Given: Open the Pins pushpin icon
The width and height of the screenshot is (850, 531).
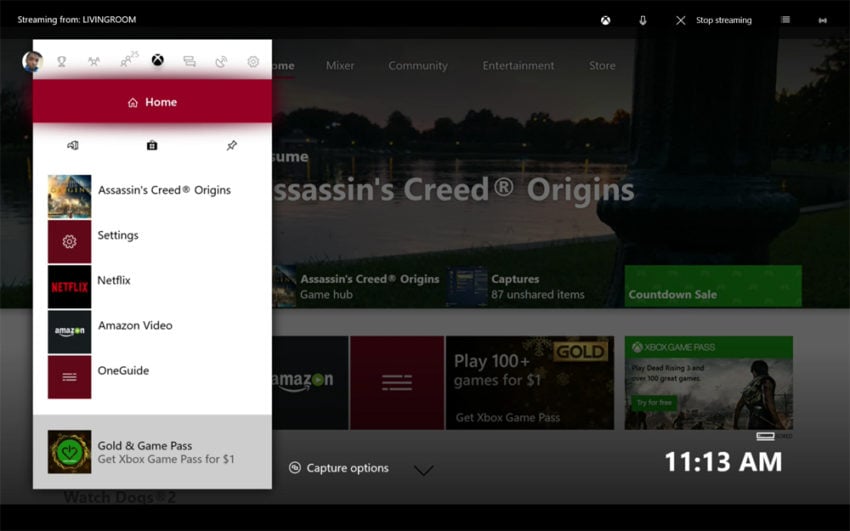Looking at the screenshot, I should 231,145.
